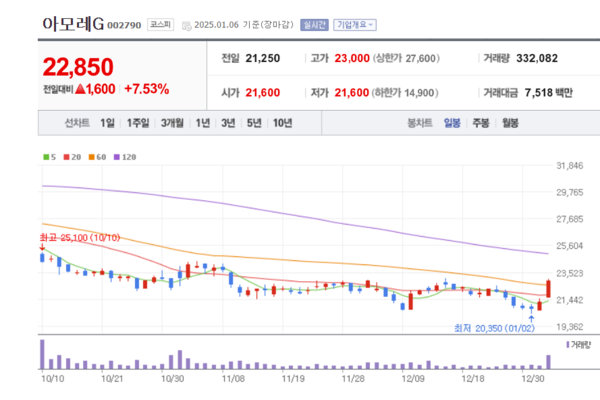The image size is (600, 400).
Task: Click the first volume bar at 10/10
Action: point(42,354)
